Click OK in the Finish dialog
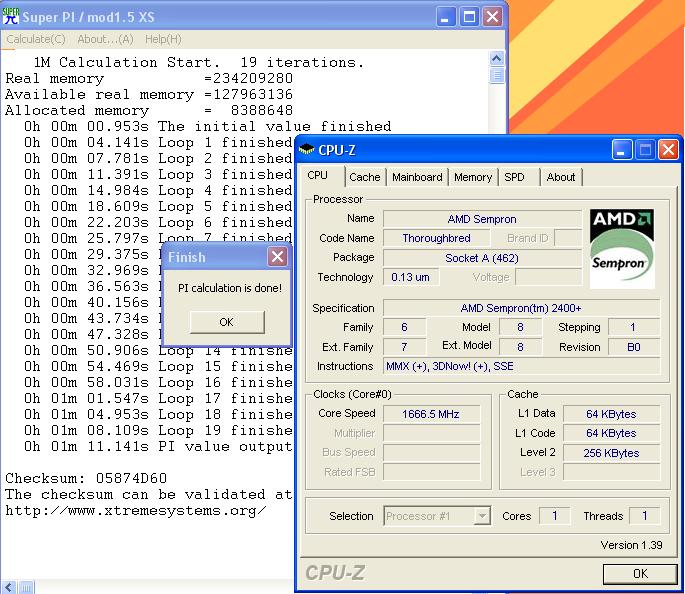The height and width of the screenshot is (594, 685). tap(227, 322)
